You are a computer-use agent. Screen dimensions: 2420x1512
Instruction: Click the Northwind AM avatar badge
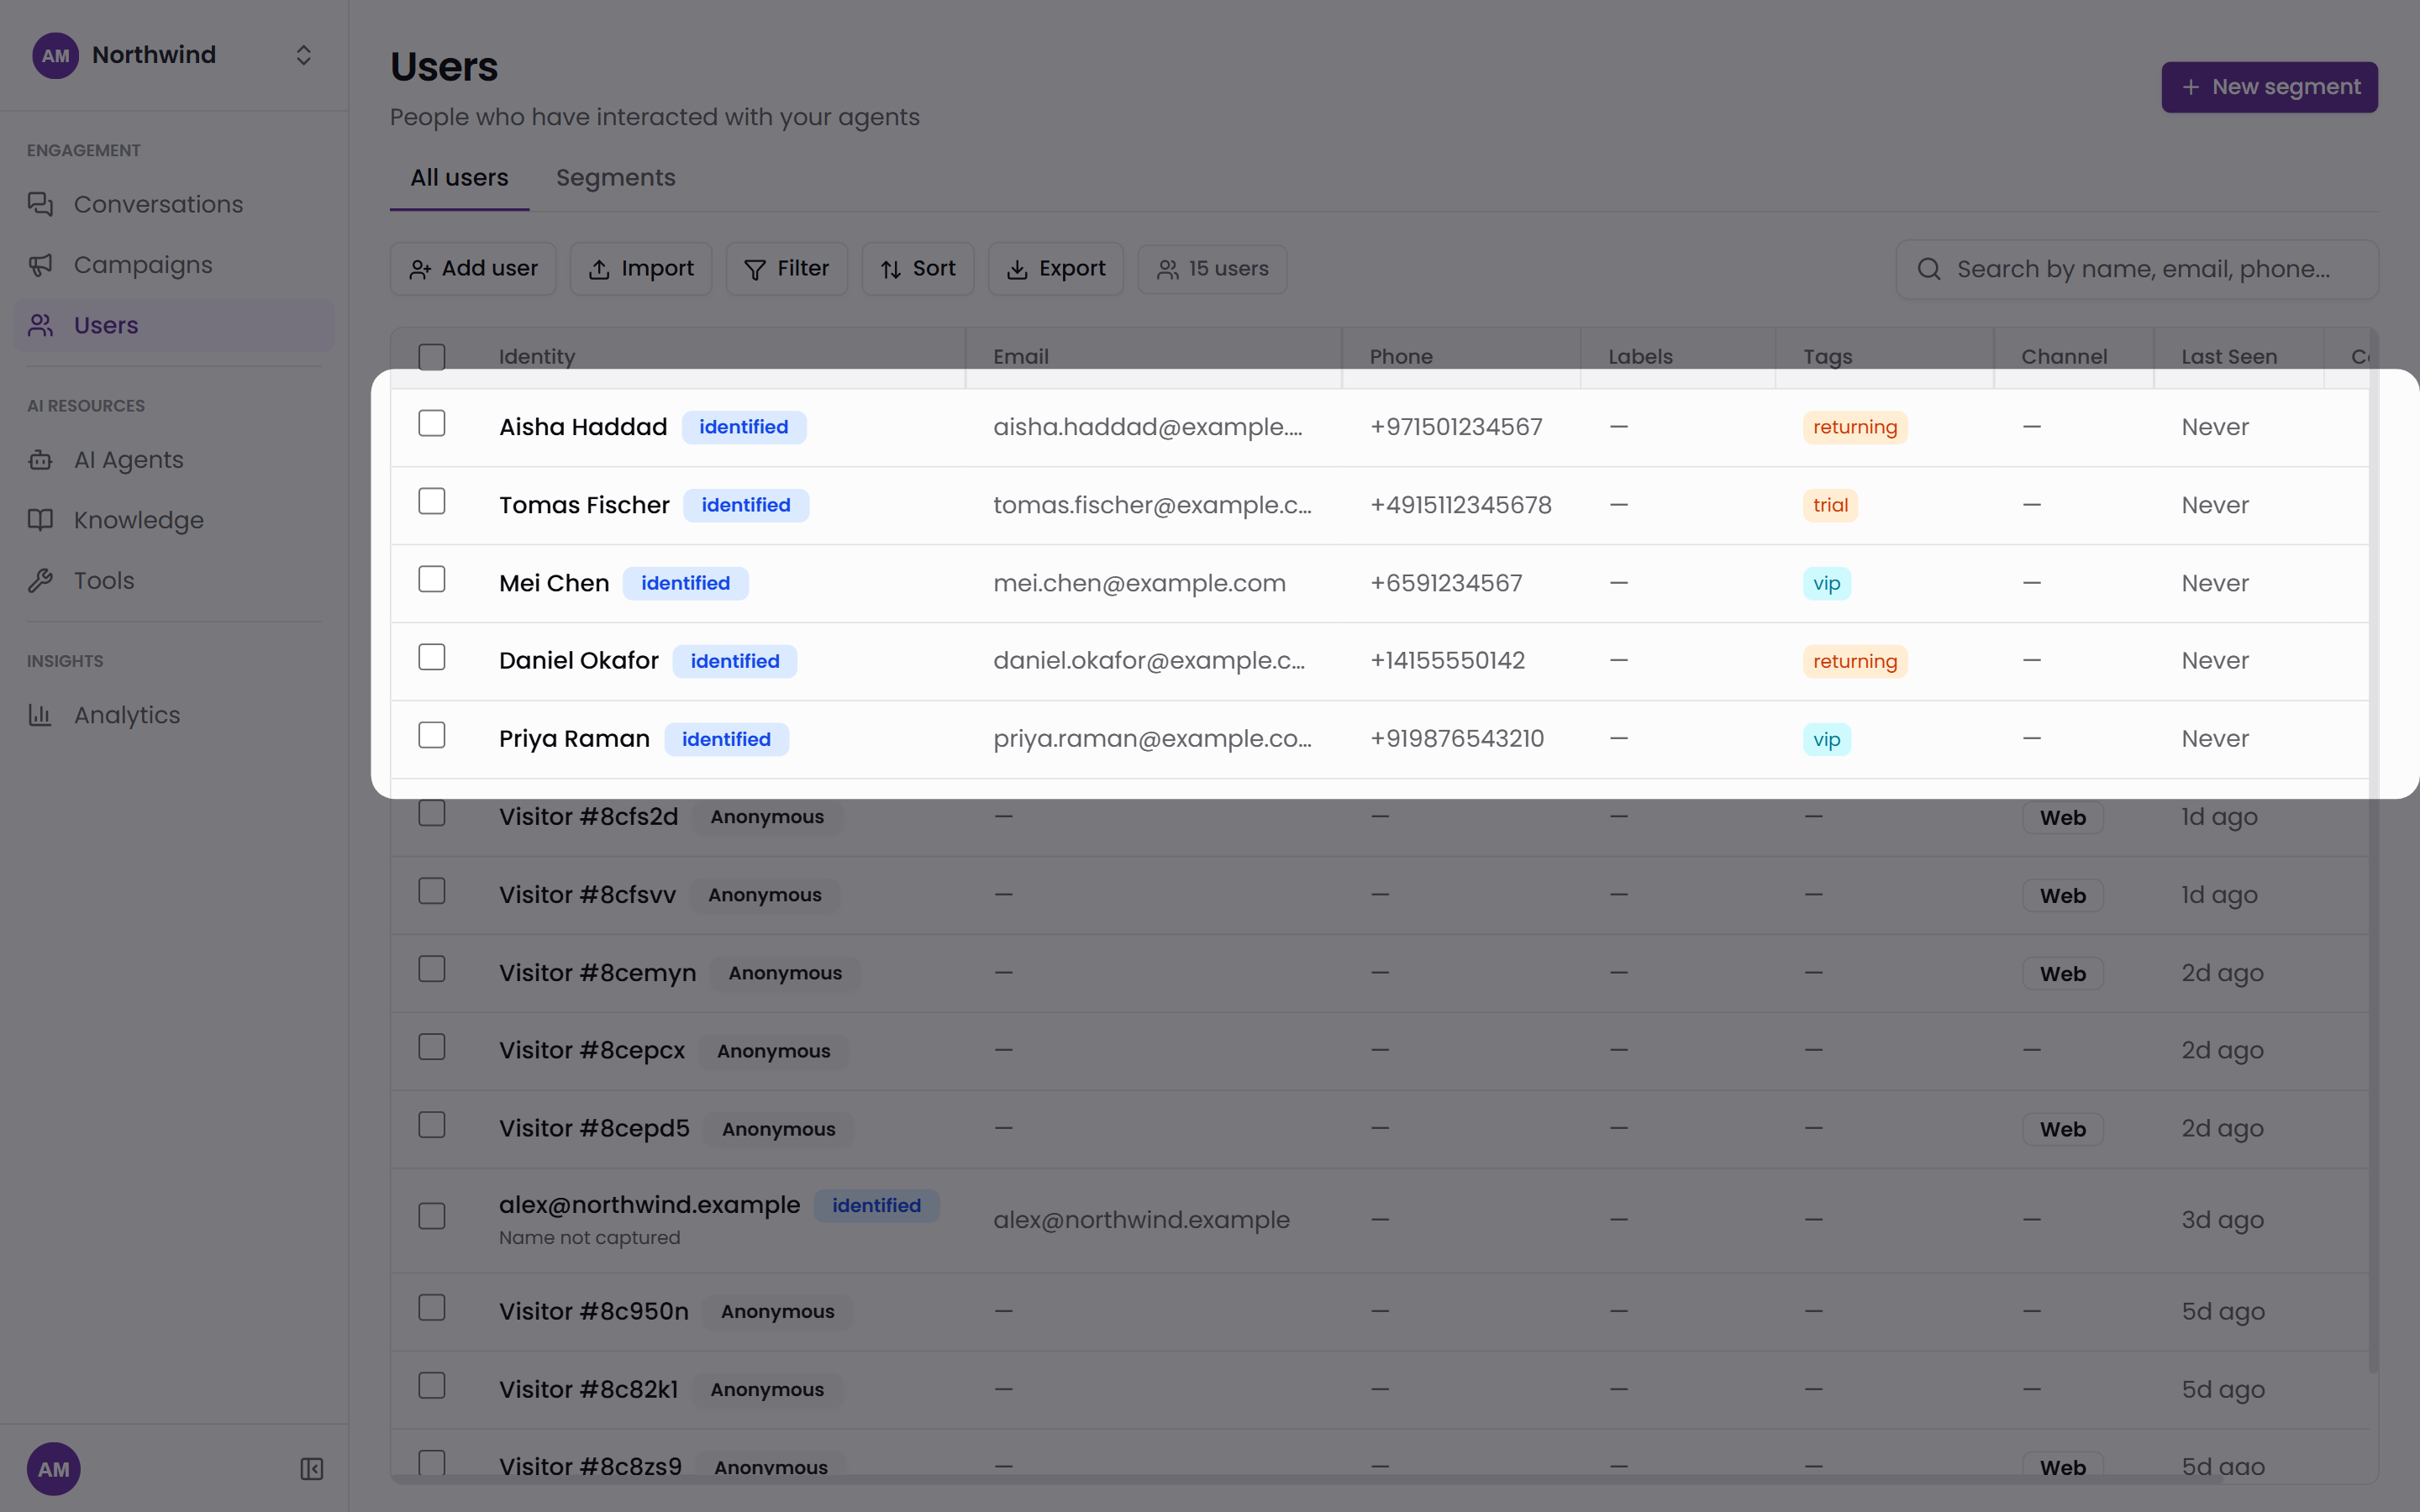click(x=55, y=55)
